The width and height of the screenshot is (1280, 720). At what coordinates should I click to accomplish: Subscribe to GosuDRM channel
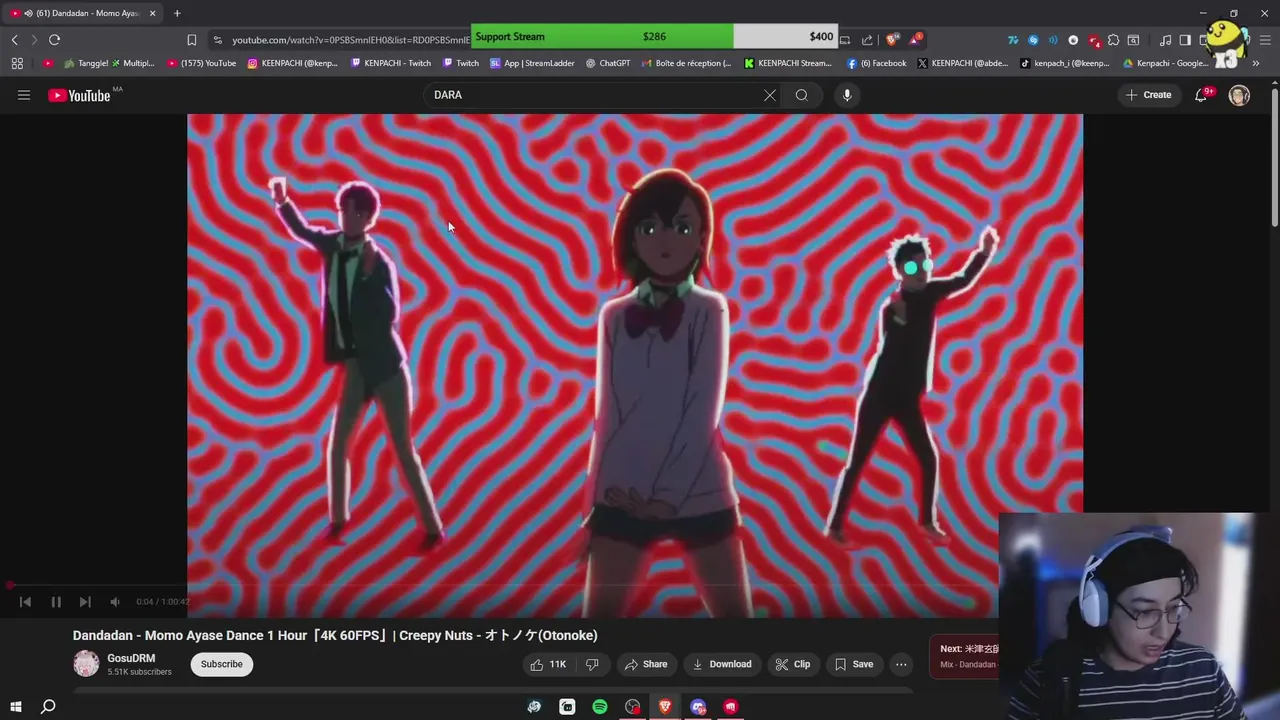[222, 664]
